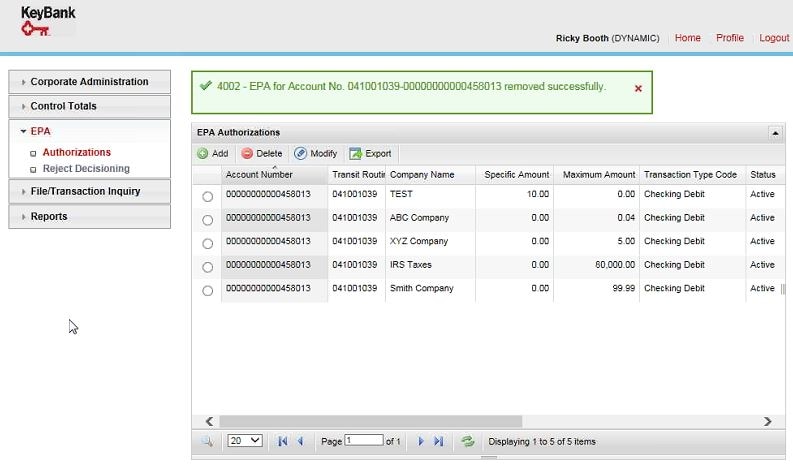This screenshot has height=465, width=793.
Task: Click the 99.99 maximum amount cell
Action: [x=597, y=288]
